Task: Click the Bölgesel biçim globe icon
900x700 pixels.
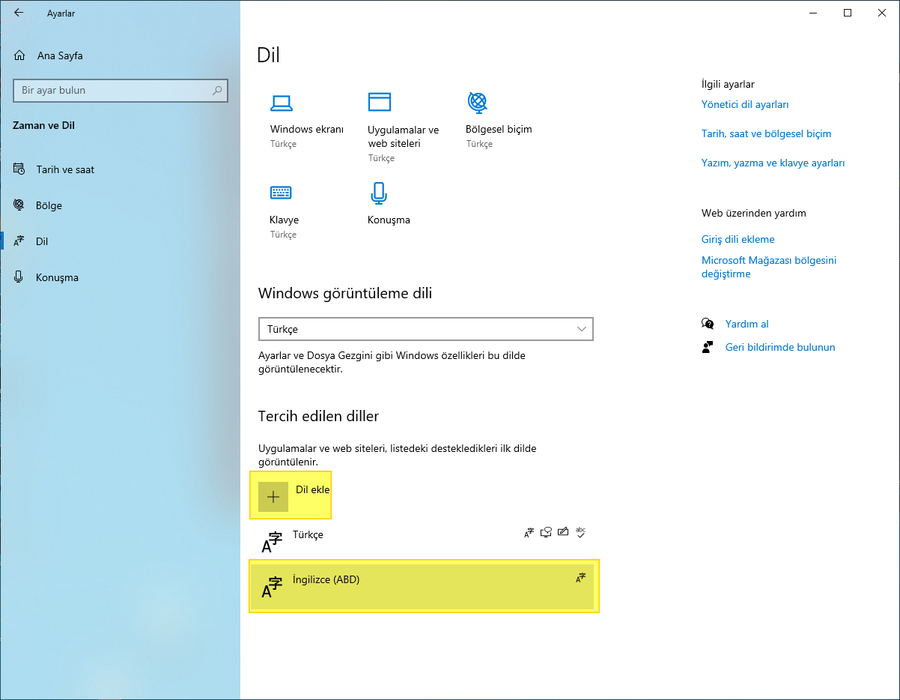Action: tap(478, 102)
